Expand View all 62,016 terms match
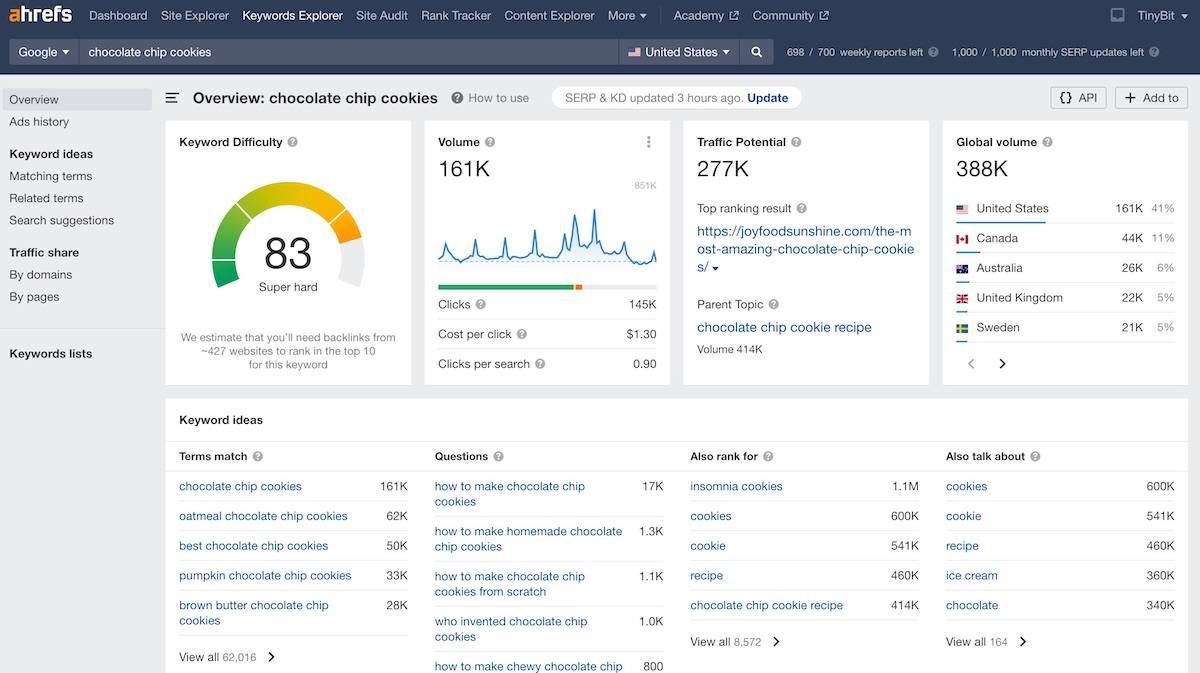This screenshot has width=1200, height=673. click(227, 657)
